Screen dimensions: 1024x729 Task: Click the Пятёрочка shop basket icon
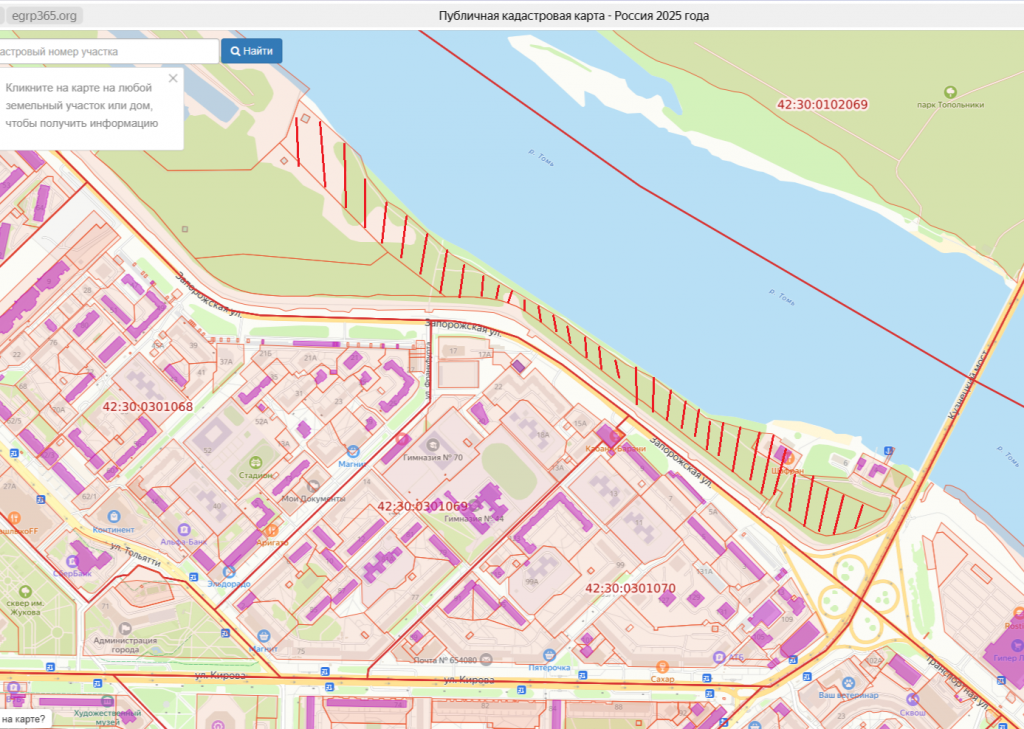point(550,655)
